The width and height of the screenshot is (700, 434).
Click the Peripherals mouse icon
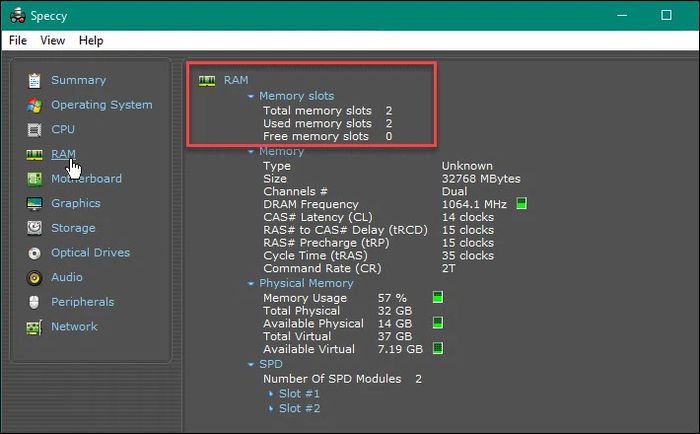(34, 302)
